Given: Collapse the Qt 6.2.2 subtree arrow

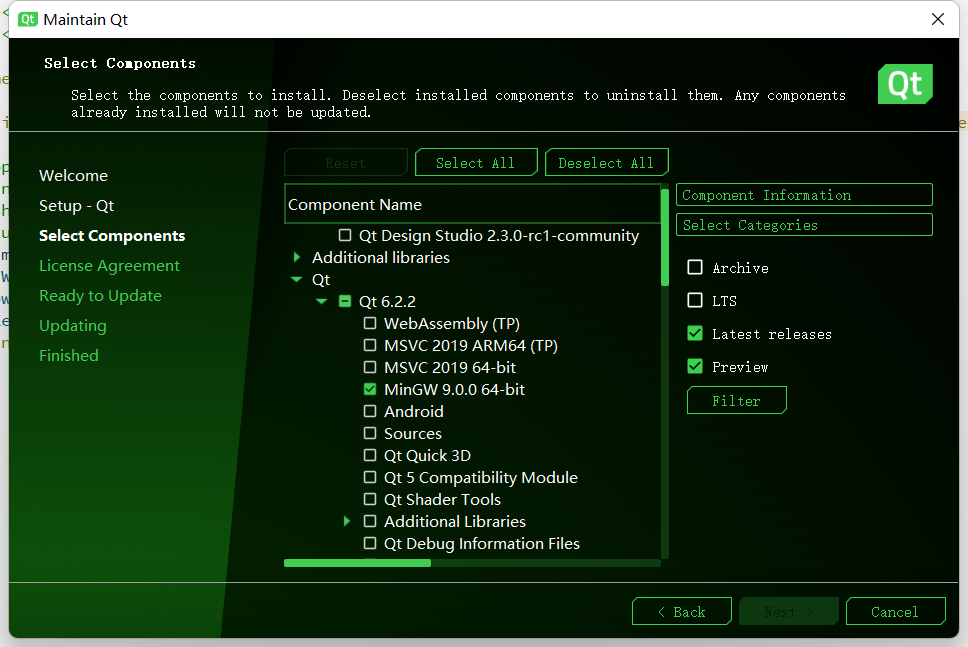Looking at the screenshot, I should [321, 301].
